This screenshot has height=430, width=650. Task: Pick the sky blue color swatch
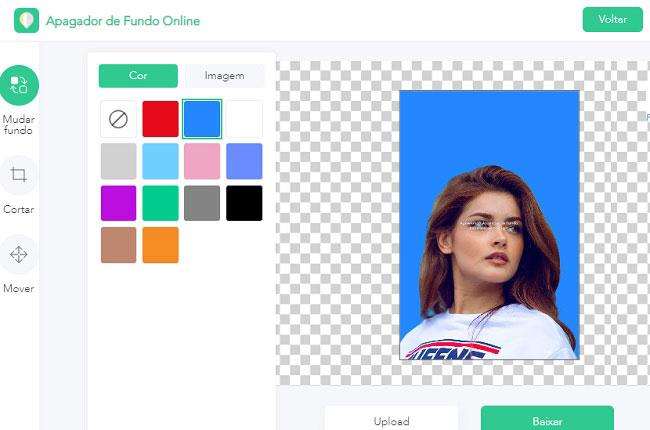coord(160,161)
